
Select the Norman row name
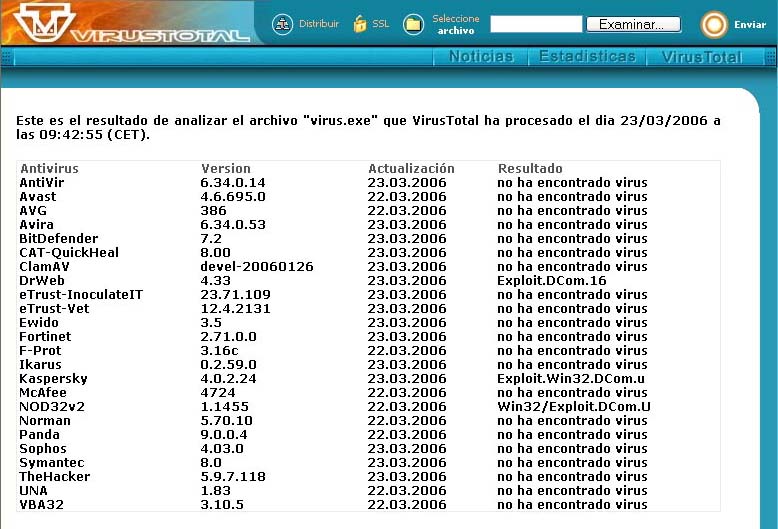pos(45,420)
